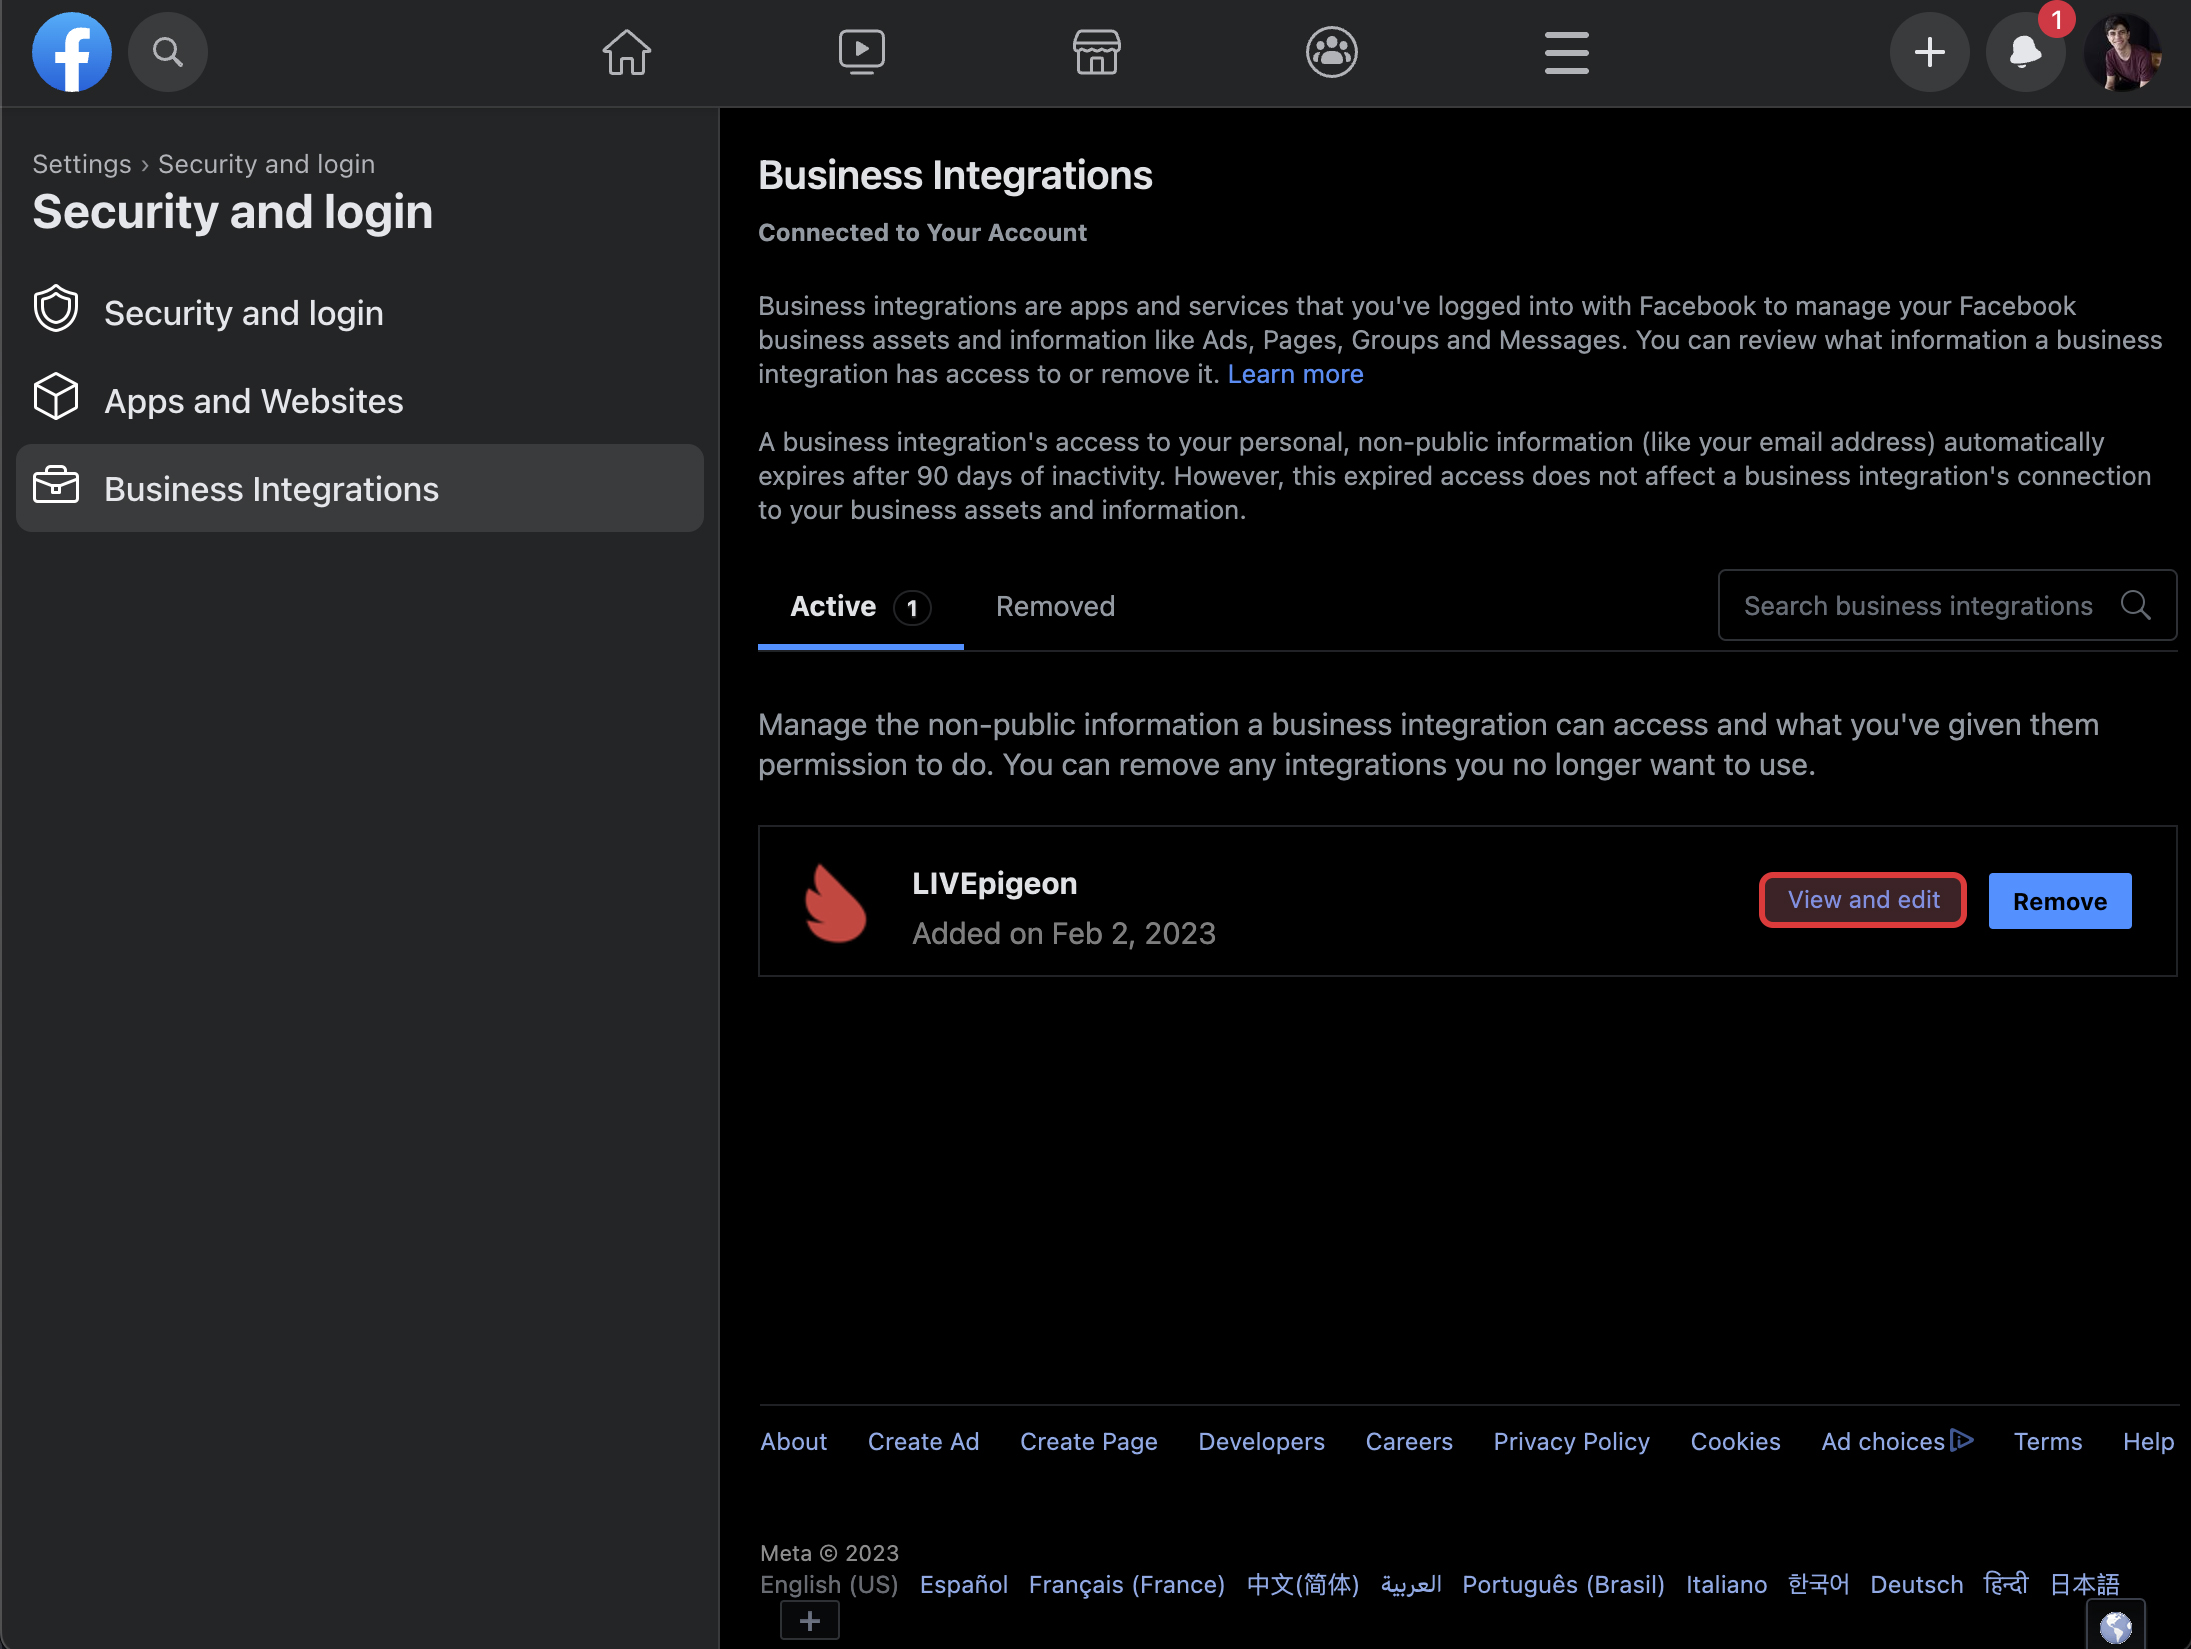Open the Watch video icon

[x=861, y=52]
